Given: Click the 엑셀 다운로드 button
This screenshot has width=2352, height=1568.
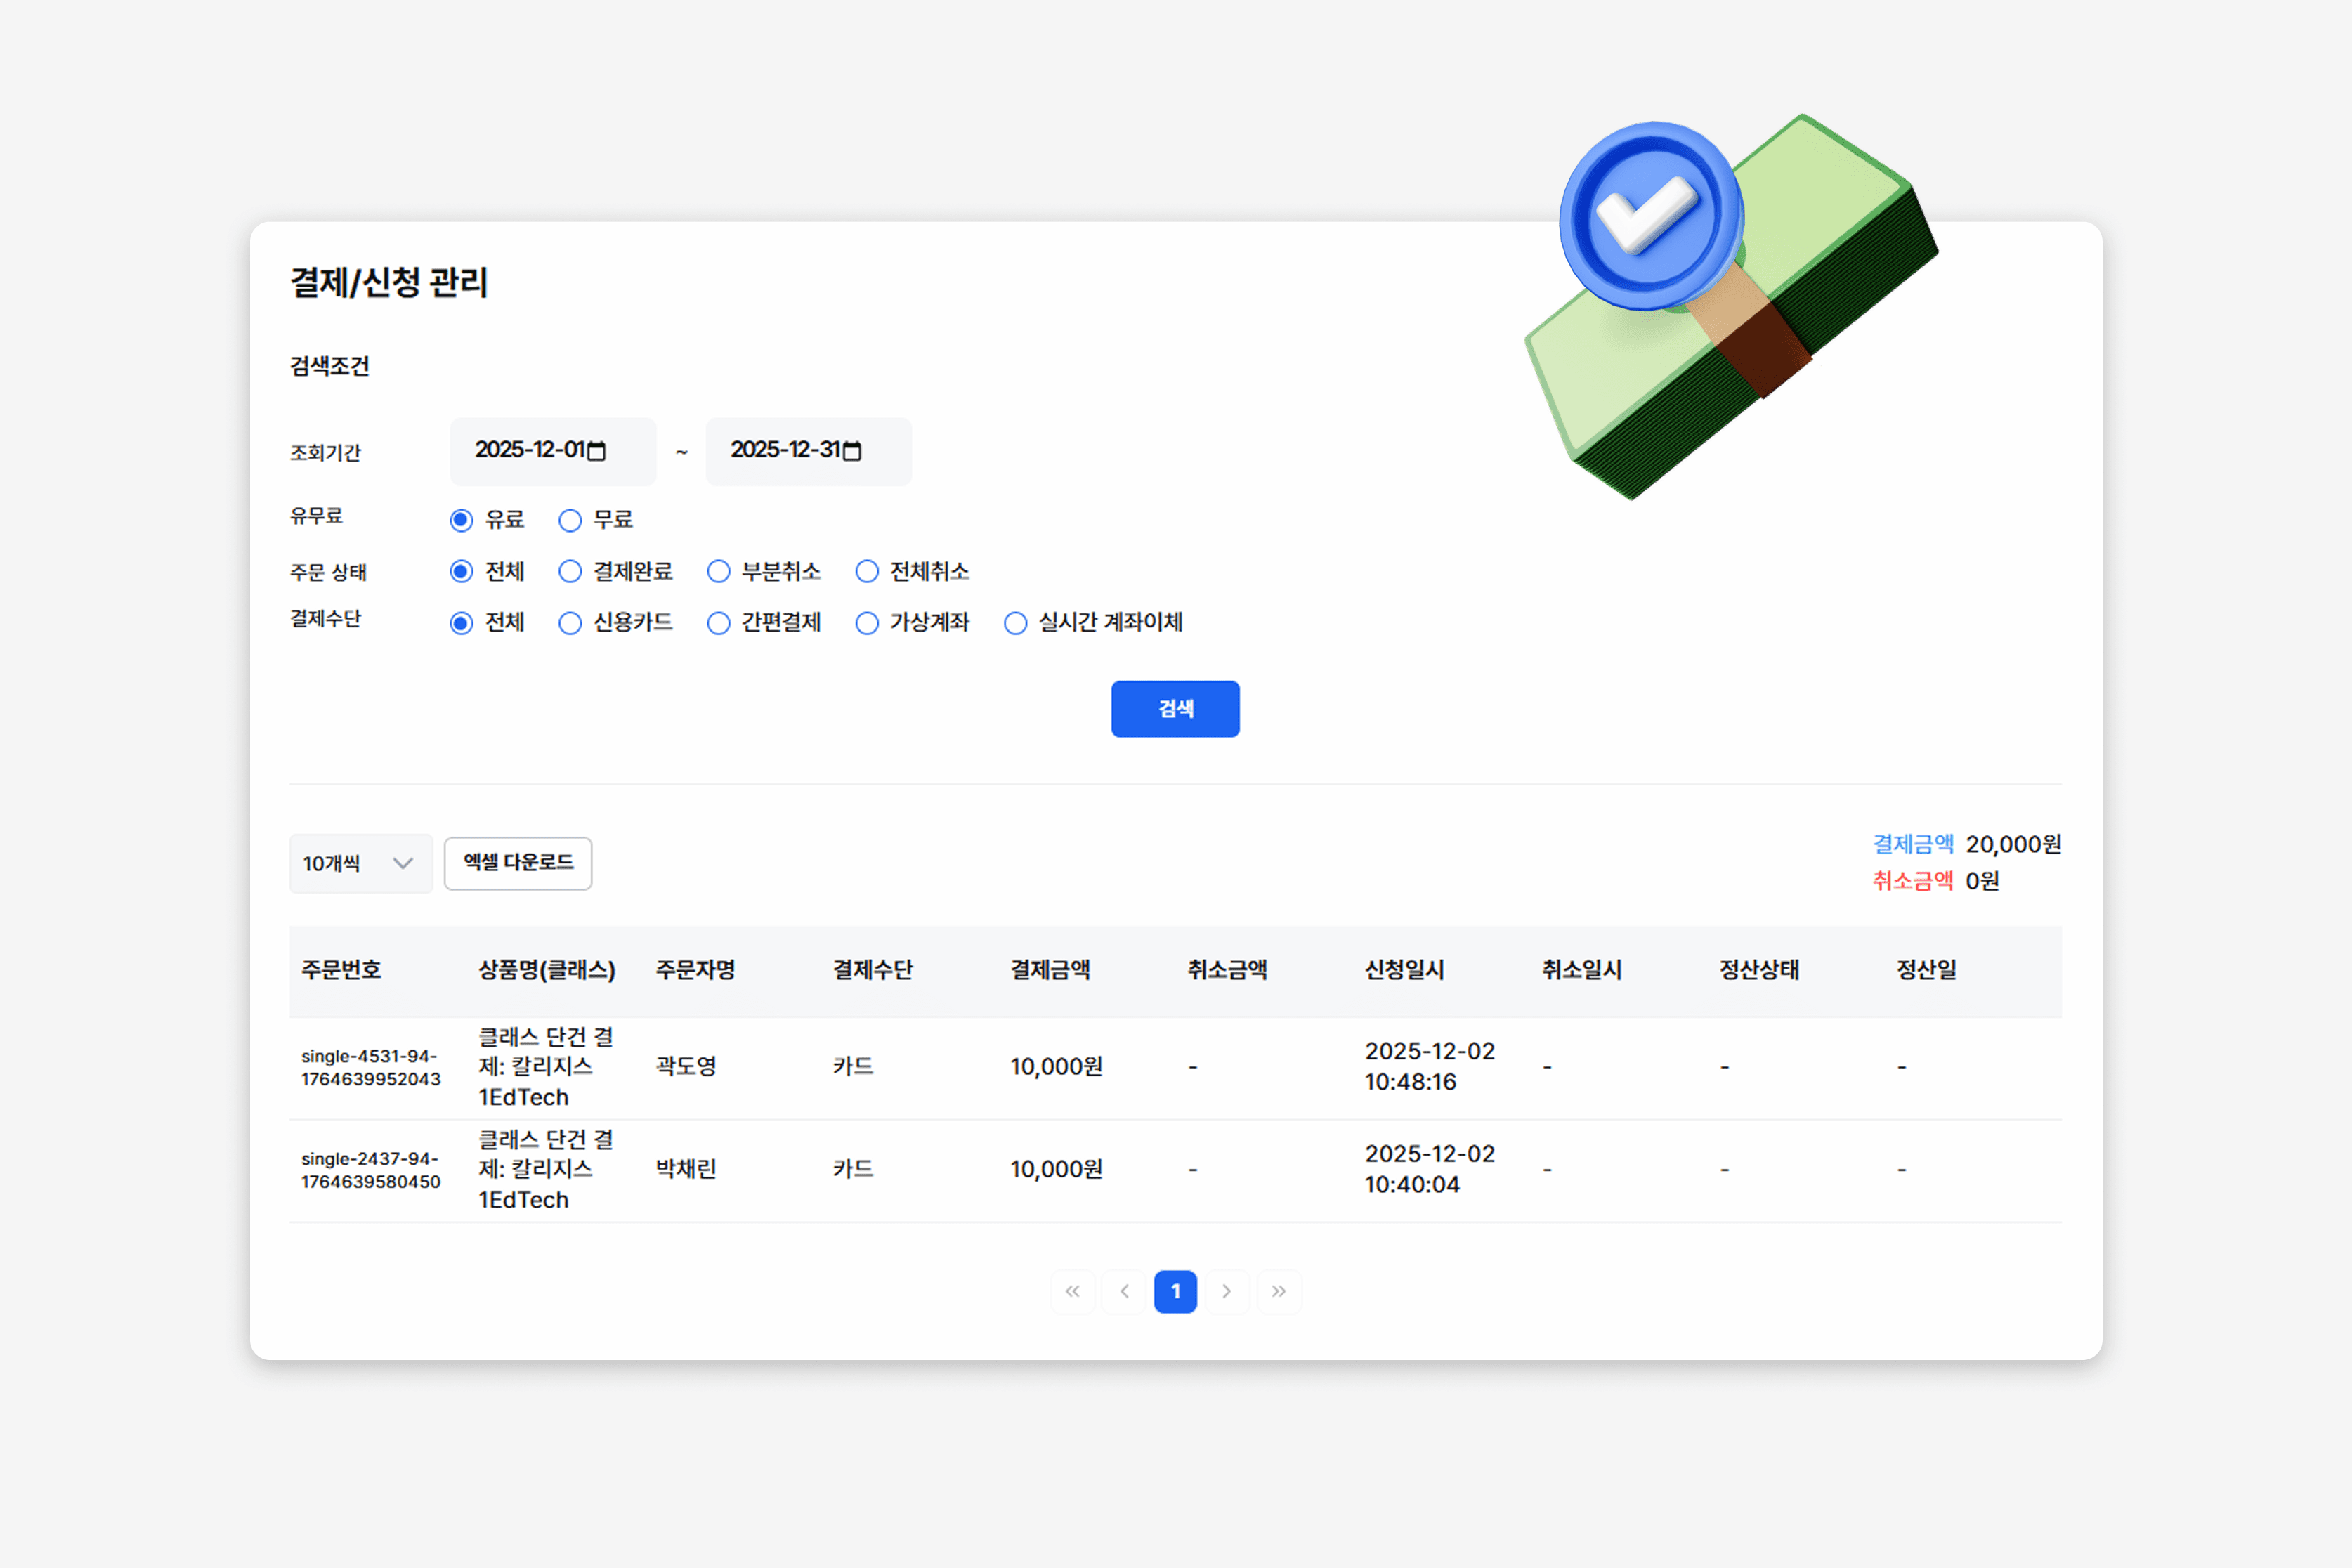Looking at the screenshot, I should (x=518, y=863).
